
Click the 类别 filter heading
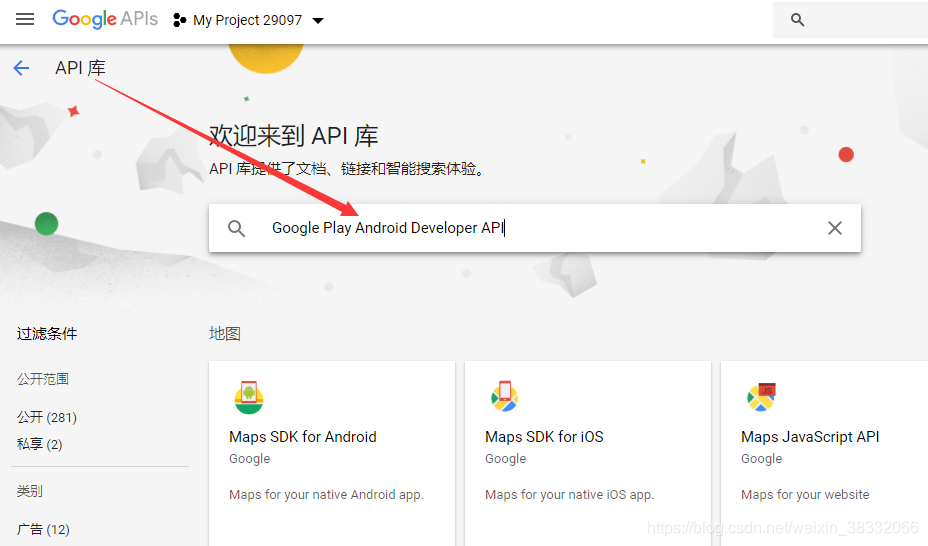click(x=30, y=490)
